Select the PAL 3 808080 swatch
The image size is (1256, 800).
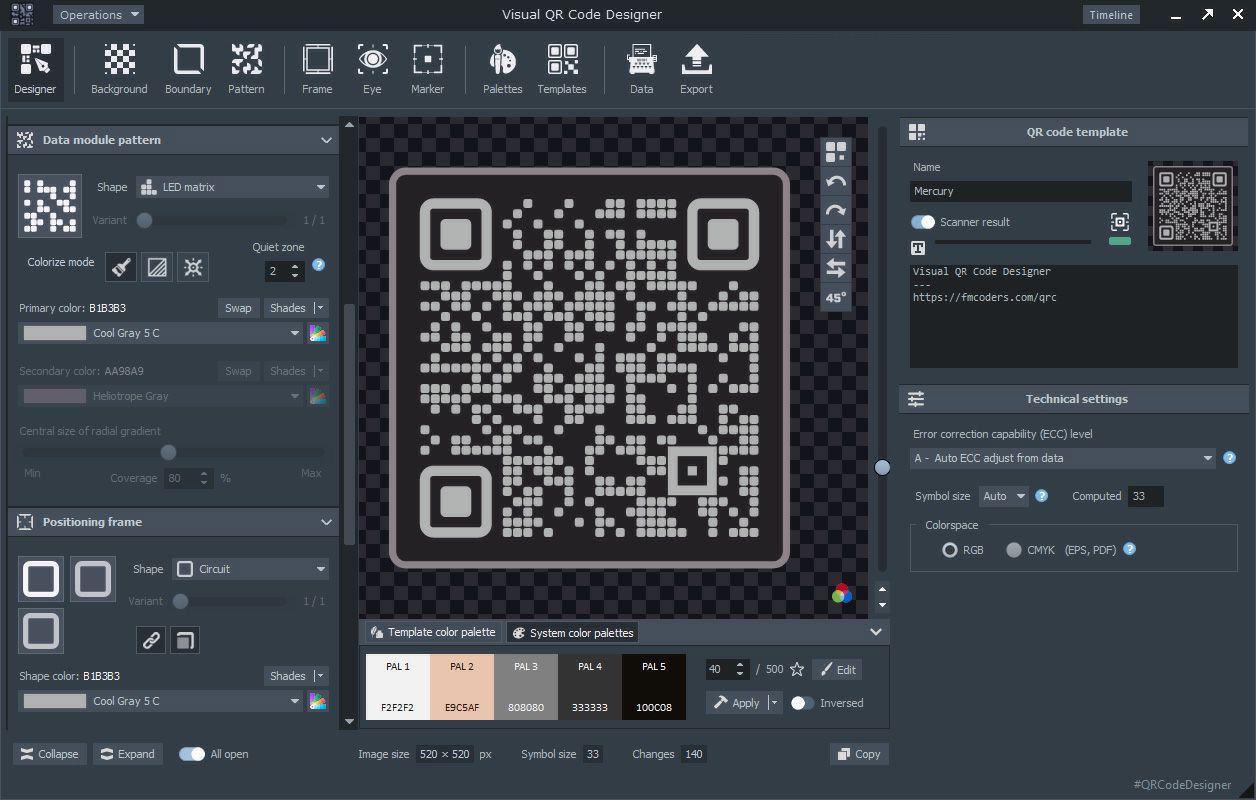(526, 687)
